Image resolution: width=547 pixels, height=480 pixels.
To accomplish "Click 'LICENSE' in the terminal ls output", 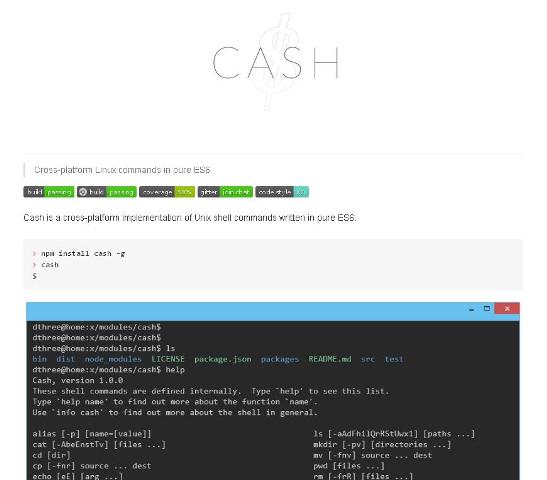I will point(168,359).
